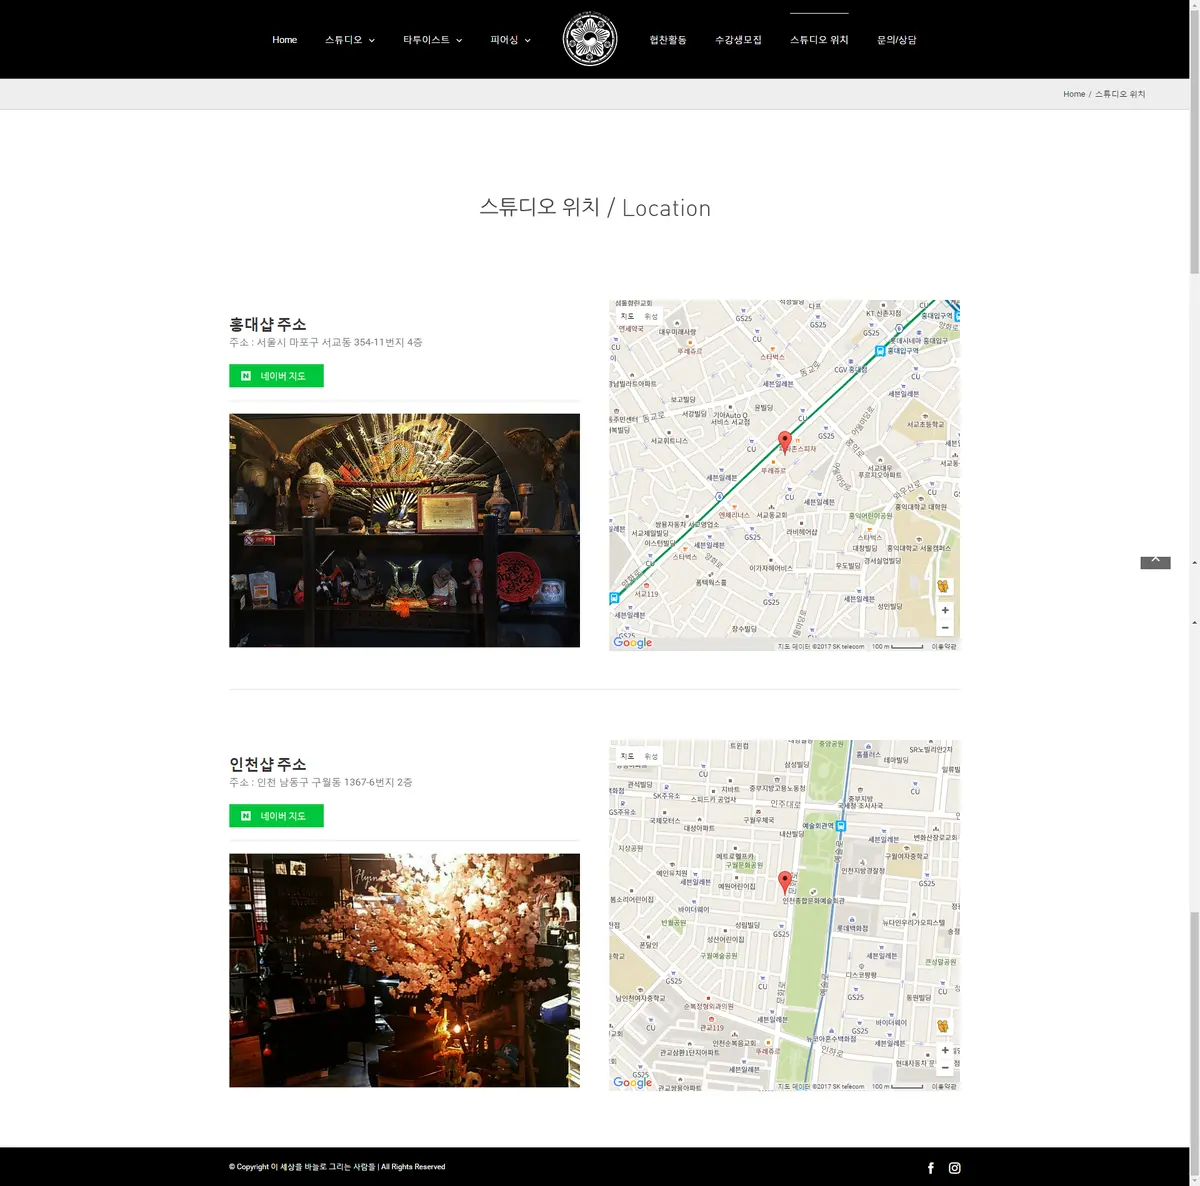Viewport: 1200px width, 1186px height.
Task: Switch Incheon map to 지도 map view
Action: tap(627, 756)
